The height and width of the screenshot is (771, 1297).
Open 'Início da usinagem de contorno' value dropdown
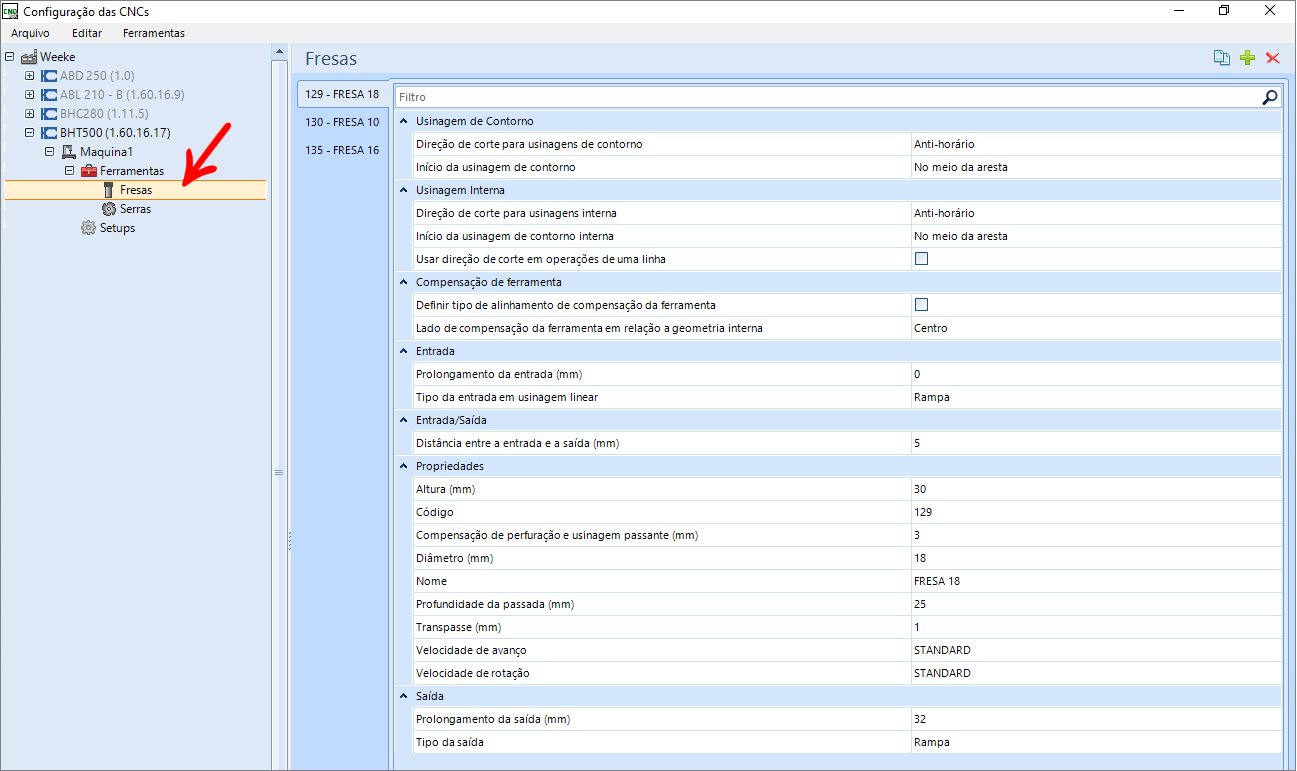pos(1096,167)
